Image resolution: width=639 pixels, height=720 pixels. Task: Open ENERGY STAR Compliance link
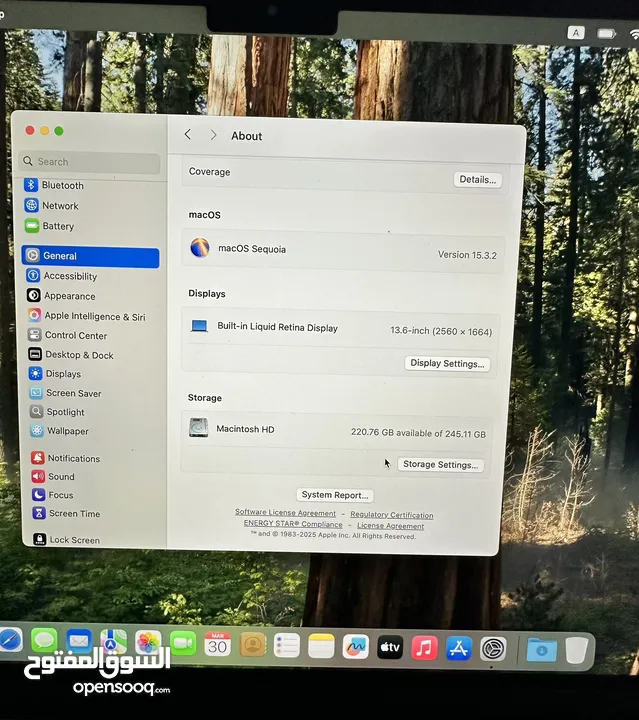coord(293,523)
